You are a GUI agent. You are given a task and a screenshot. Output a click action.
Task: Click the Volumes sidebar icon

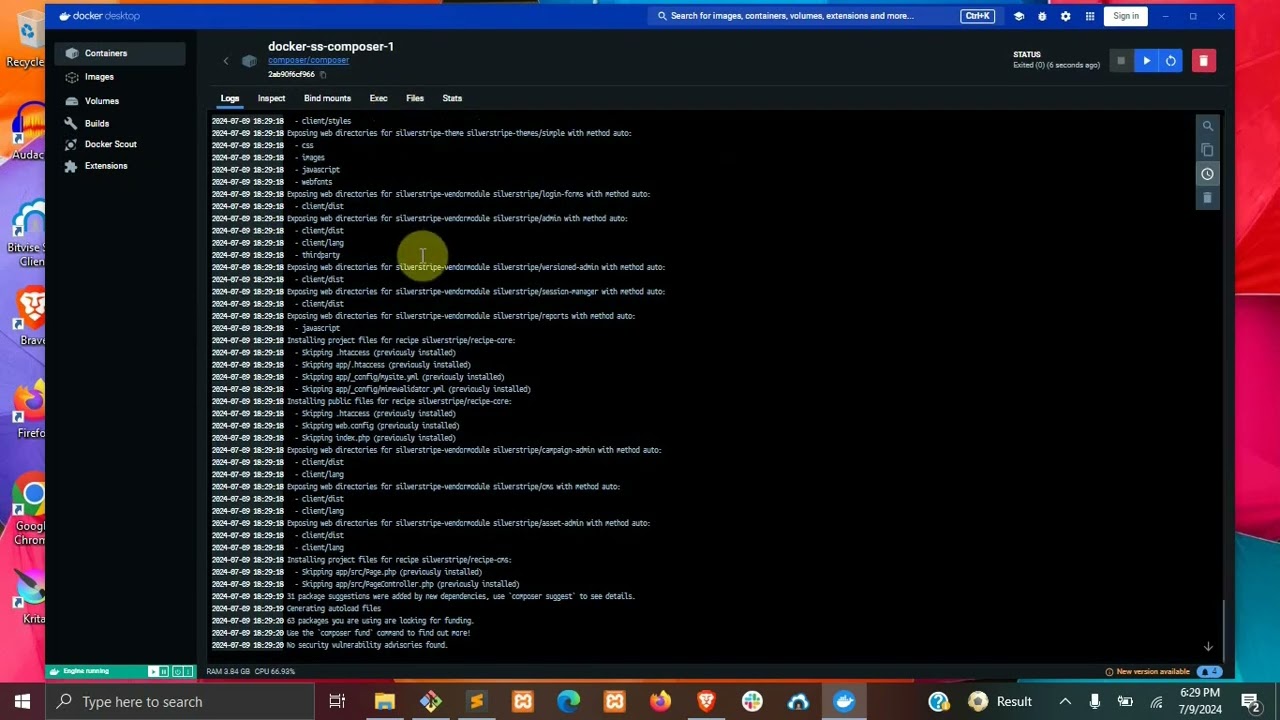point(71,101)
